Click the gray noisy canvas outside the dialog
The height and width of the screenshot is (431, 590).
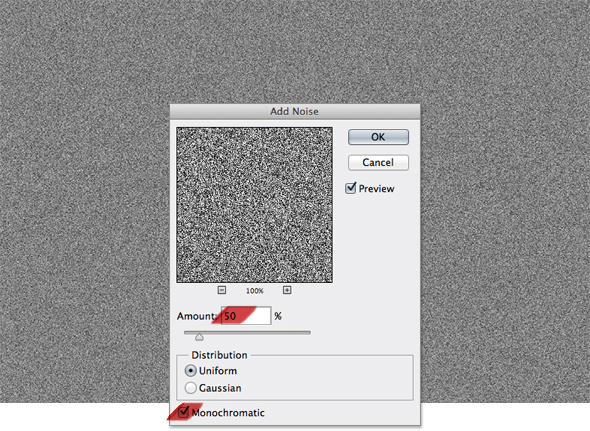click(x=83, y=188)
